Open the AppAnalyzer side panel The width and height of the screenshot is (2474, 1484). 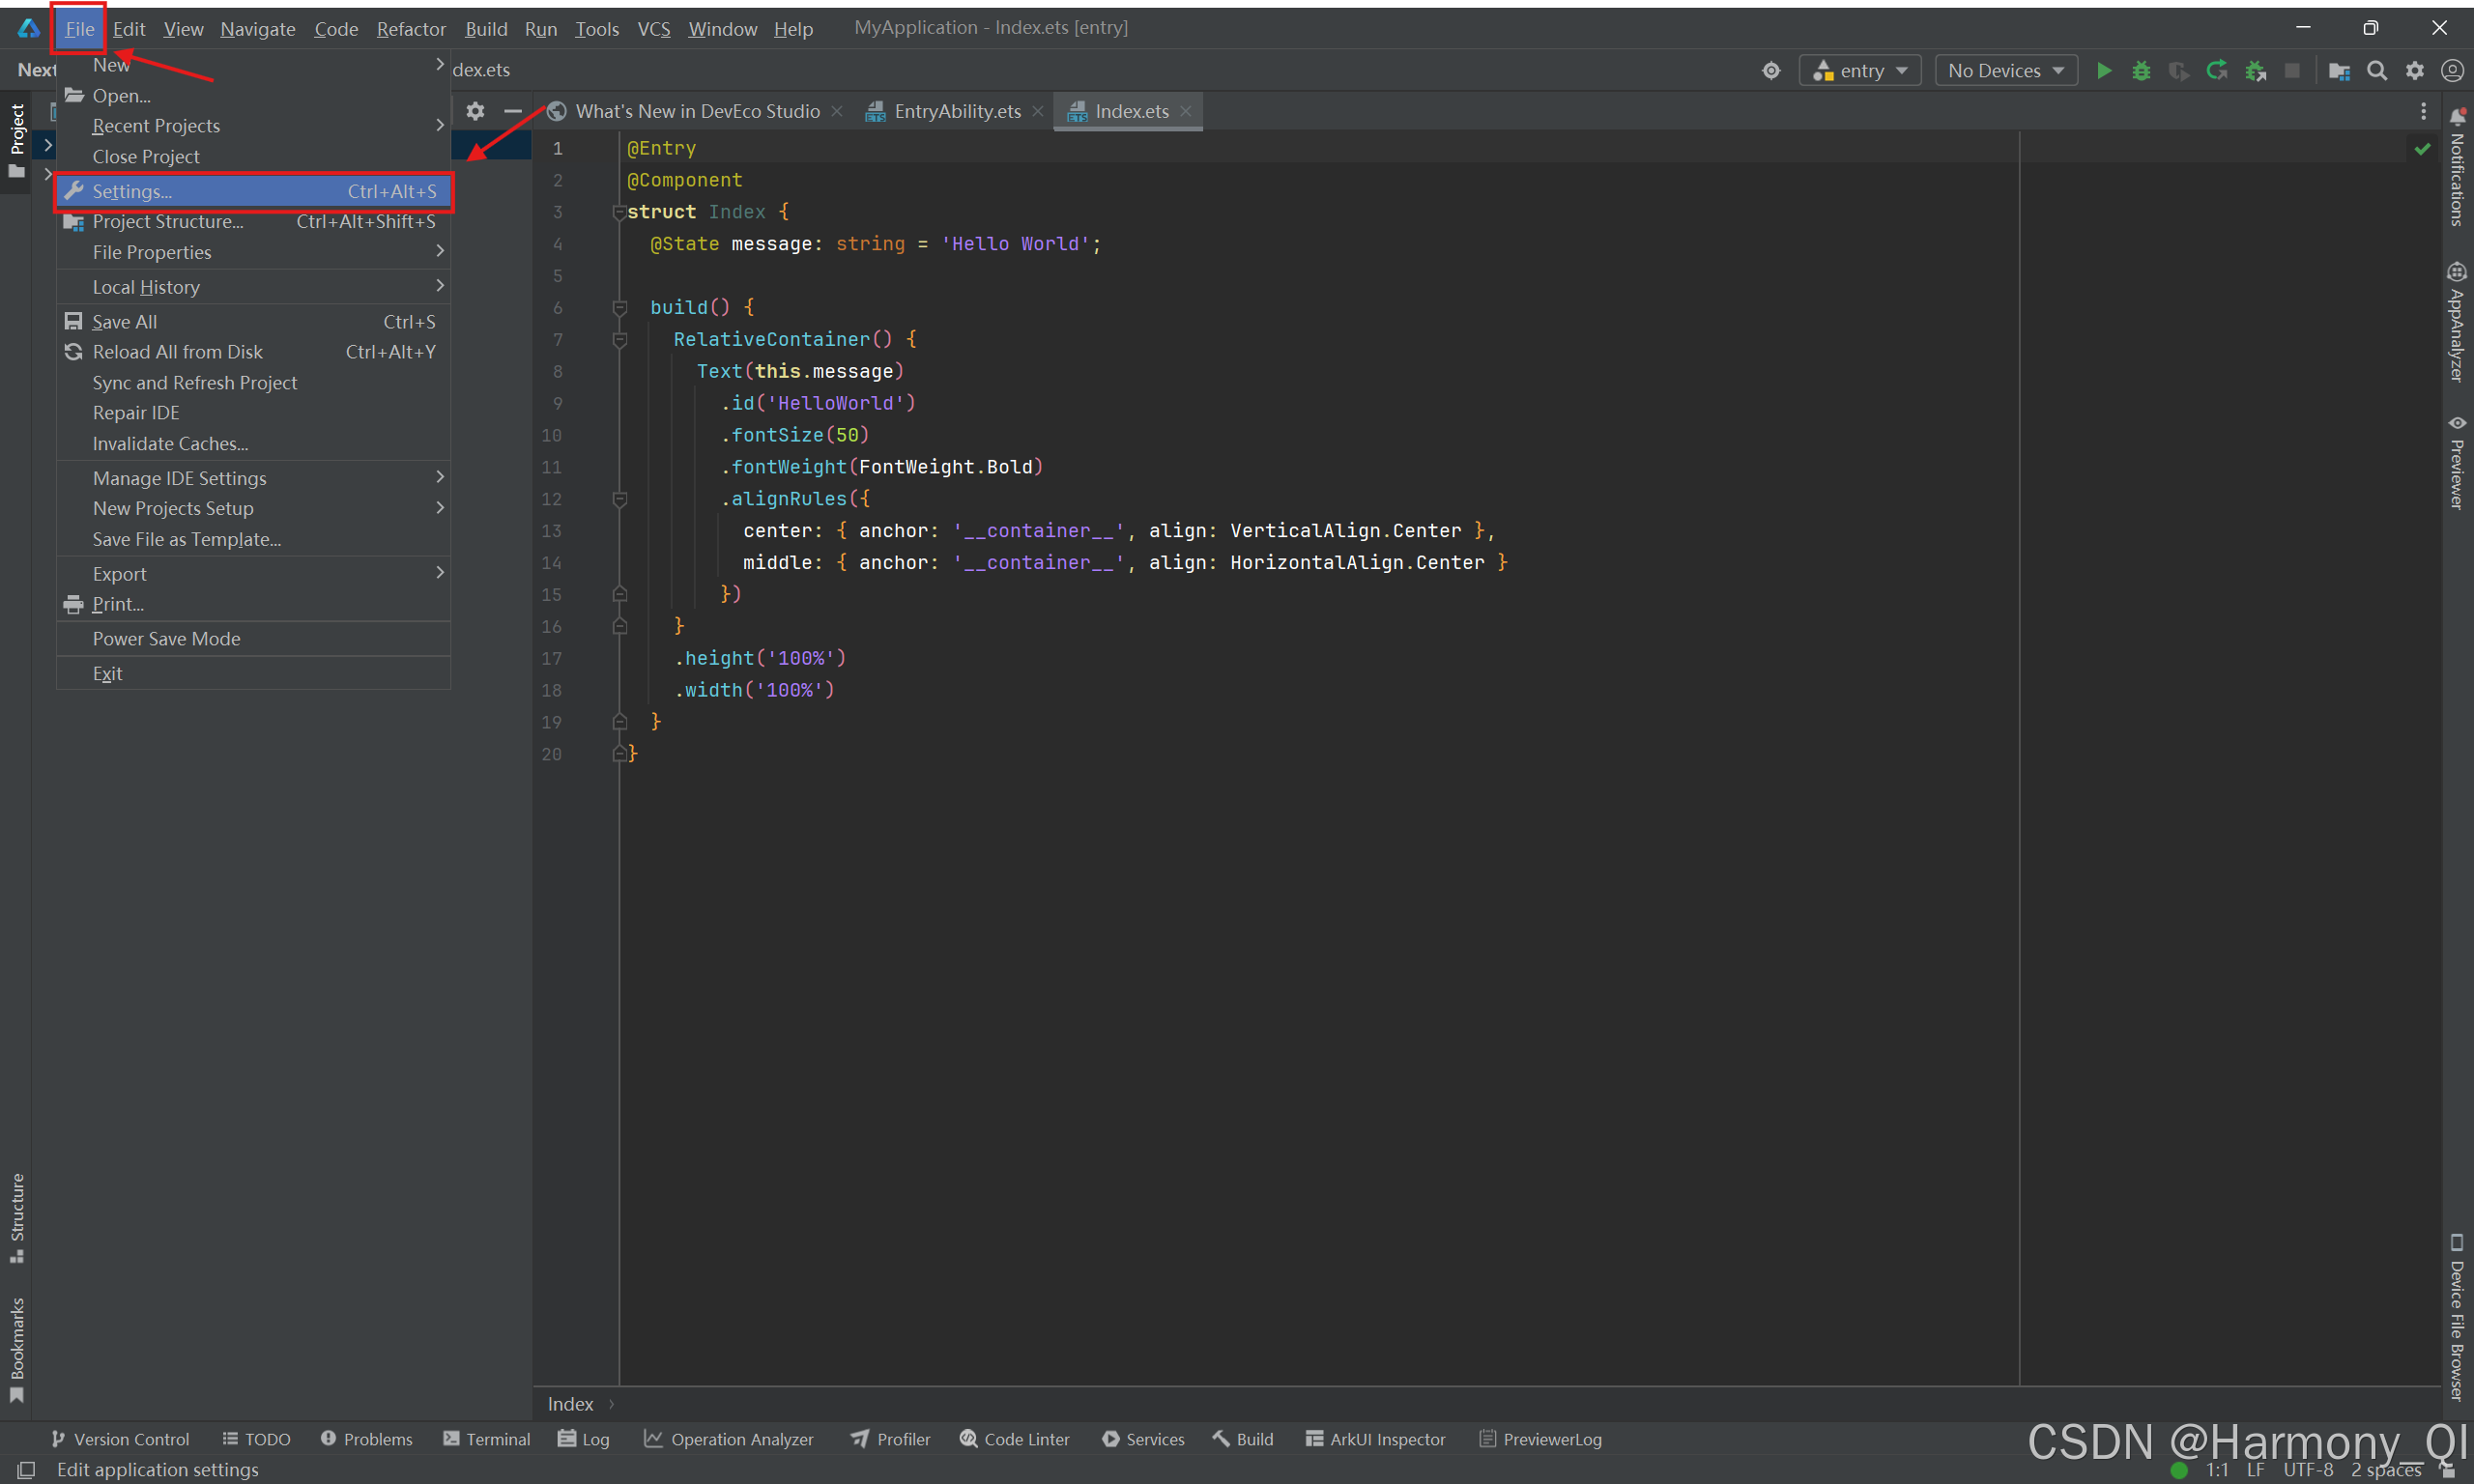[x=2457, y=322]
